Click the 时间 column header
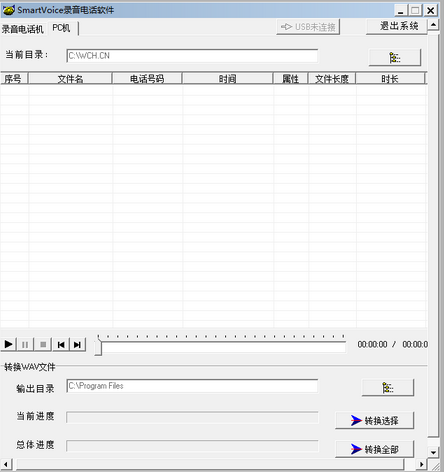This screenshot has height=472, width=444. click(228, 79)
